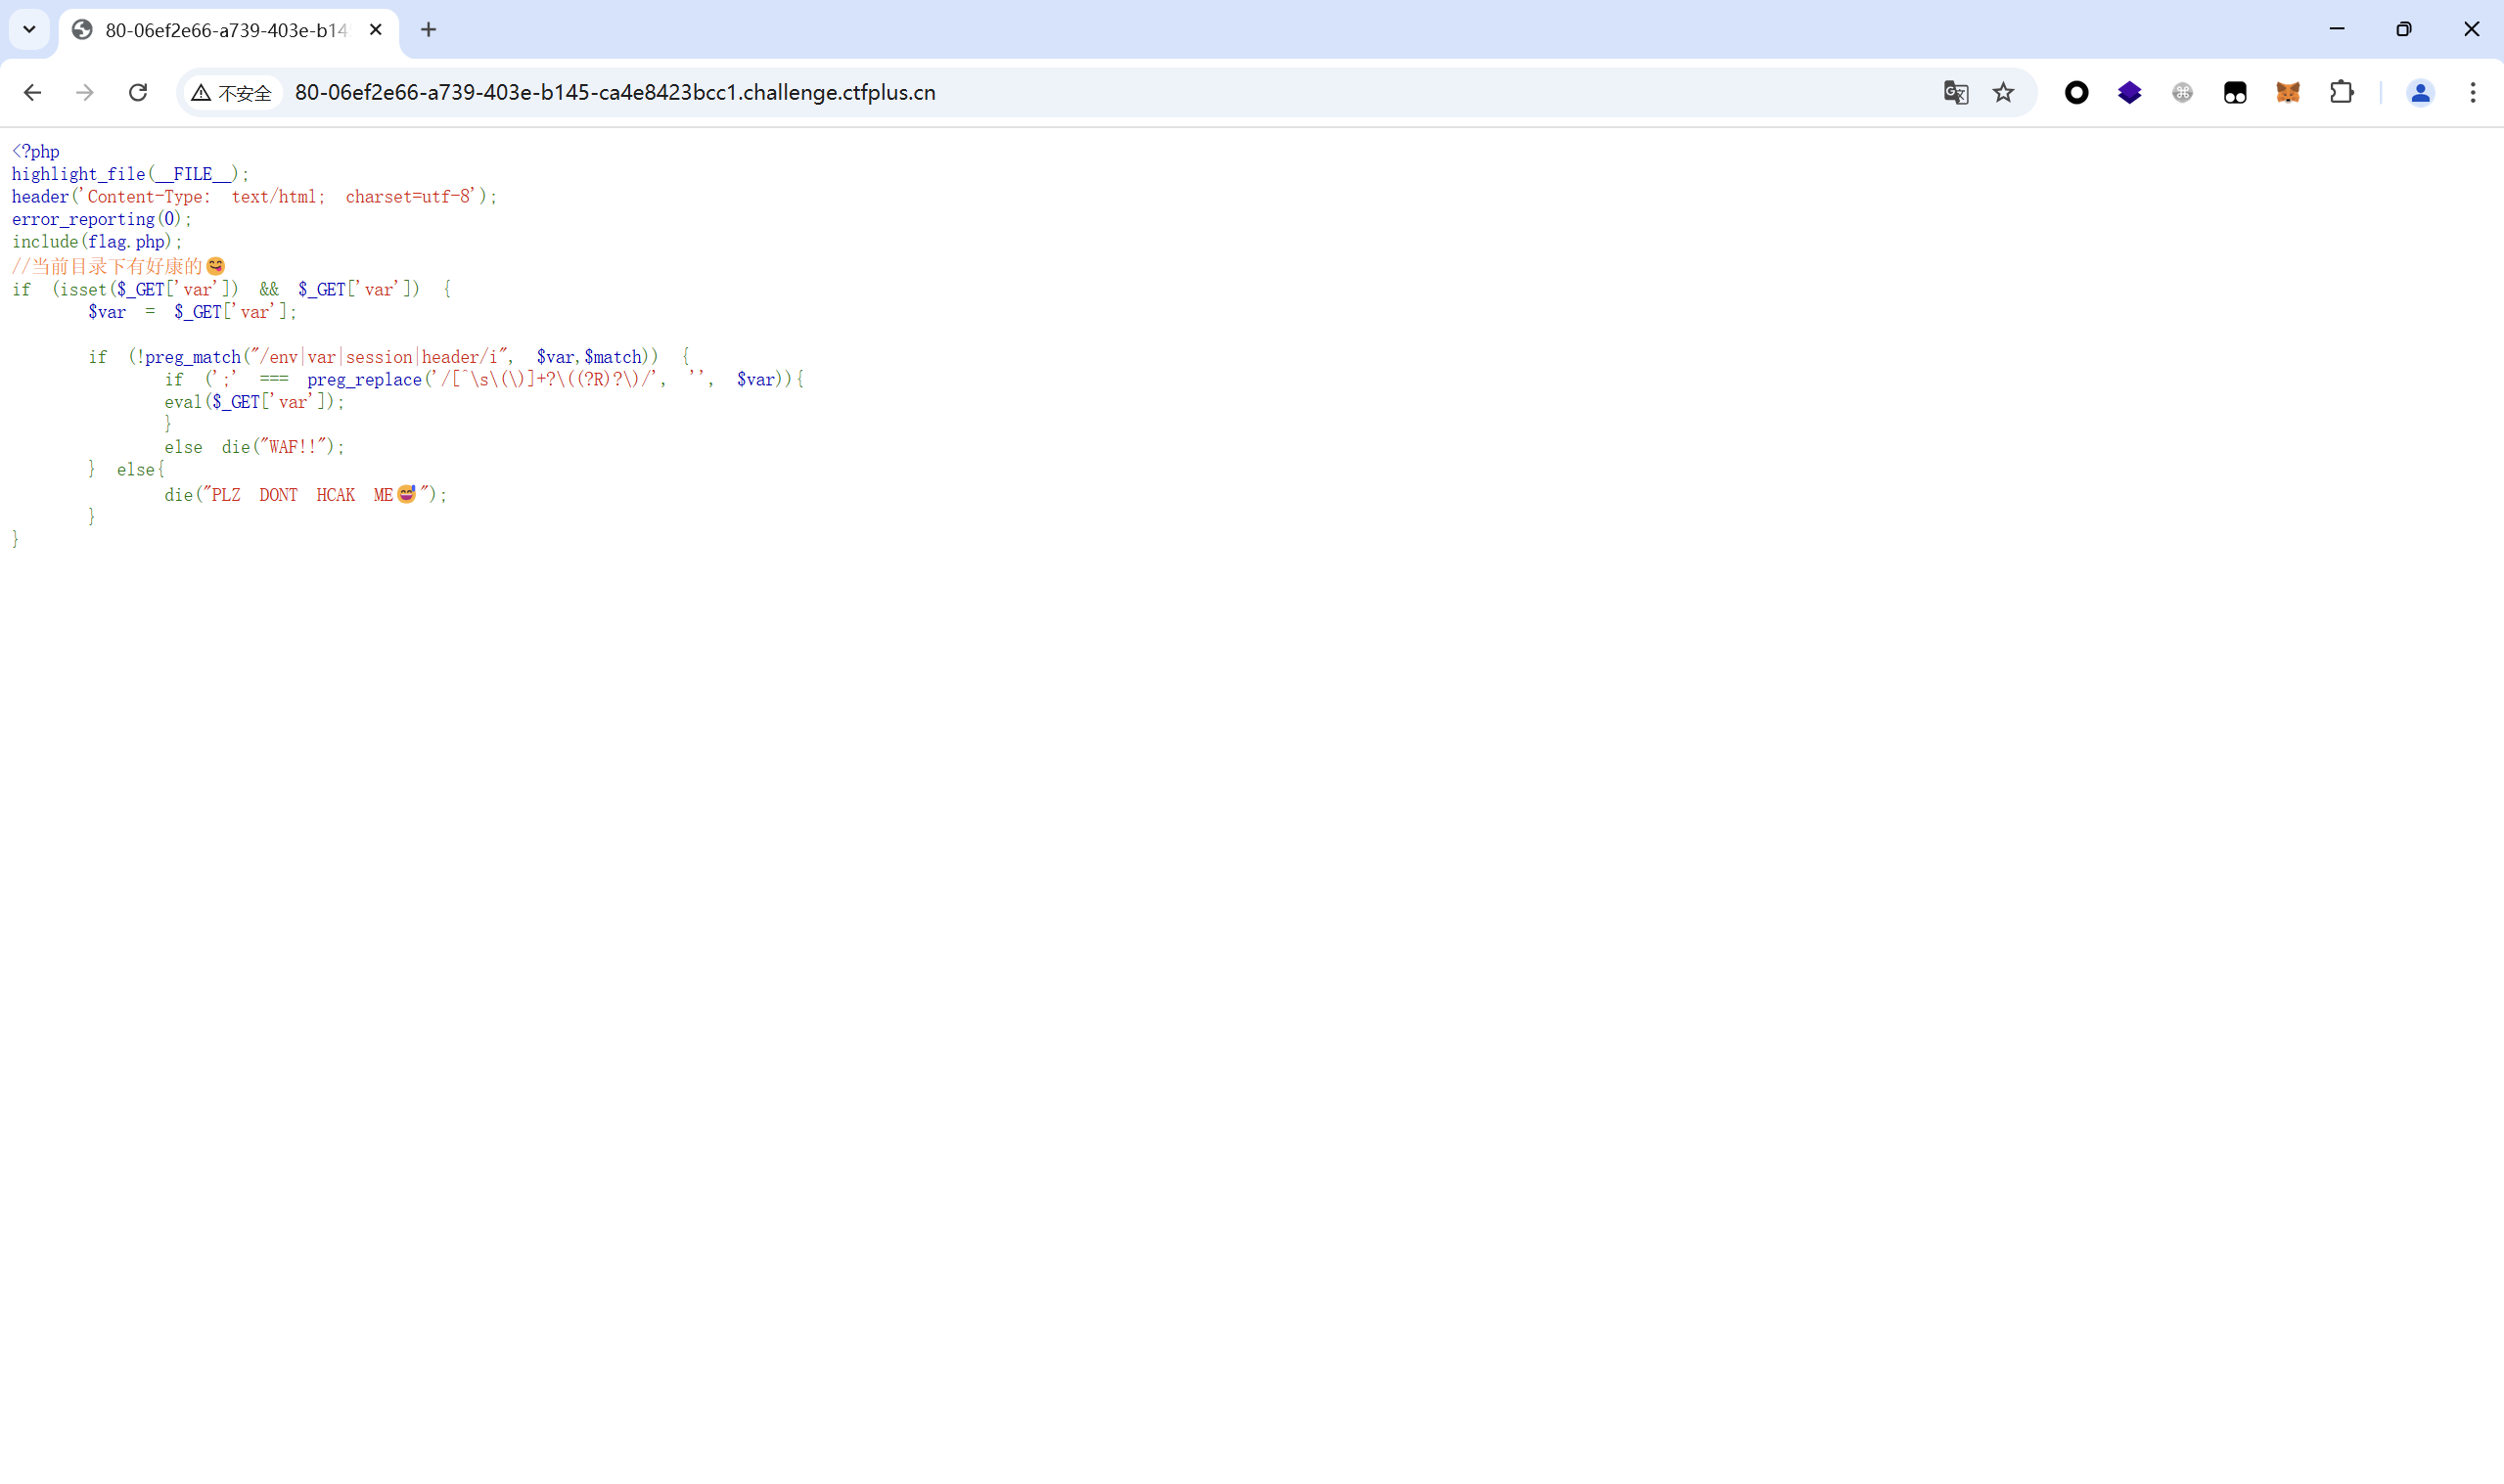Click the eval($_GET['var']) line

254,402
